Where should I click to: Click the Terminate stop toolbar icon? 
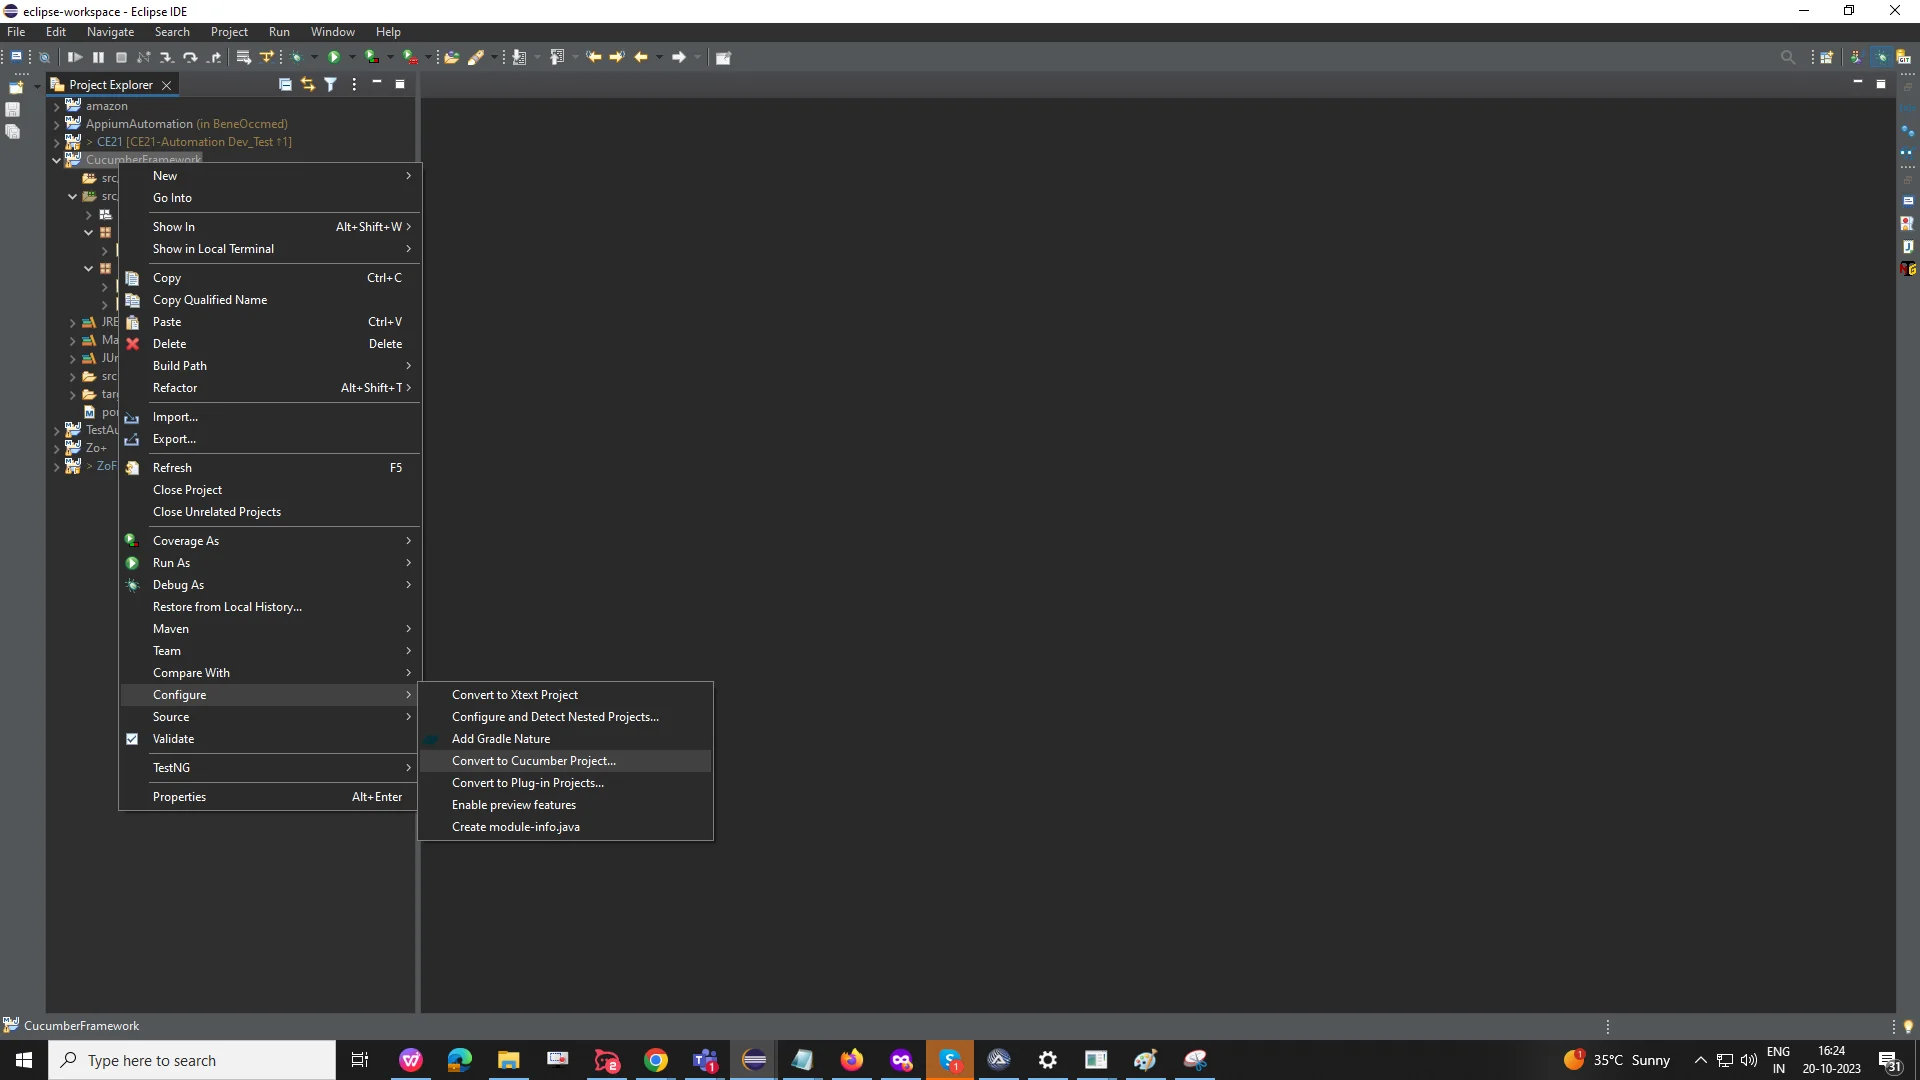(121, 58)
